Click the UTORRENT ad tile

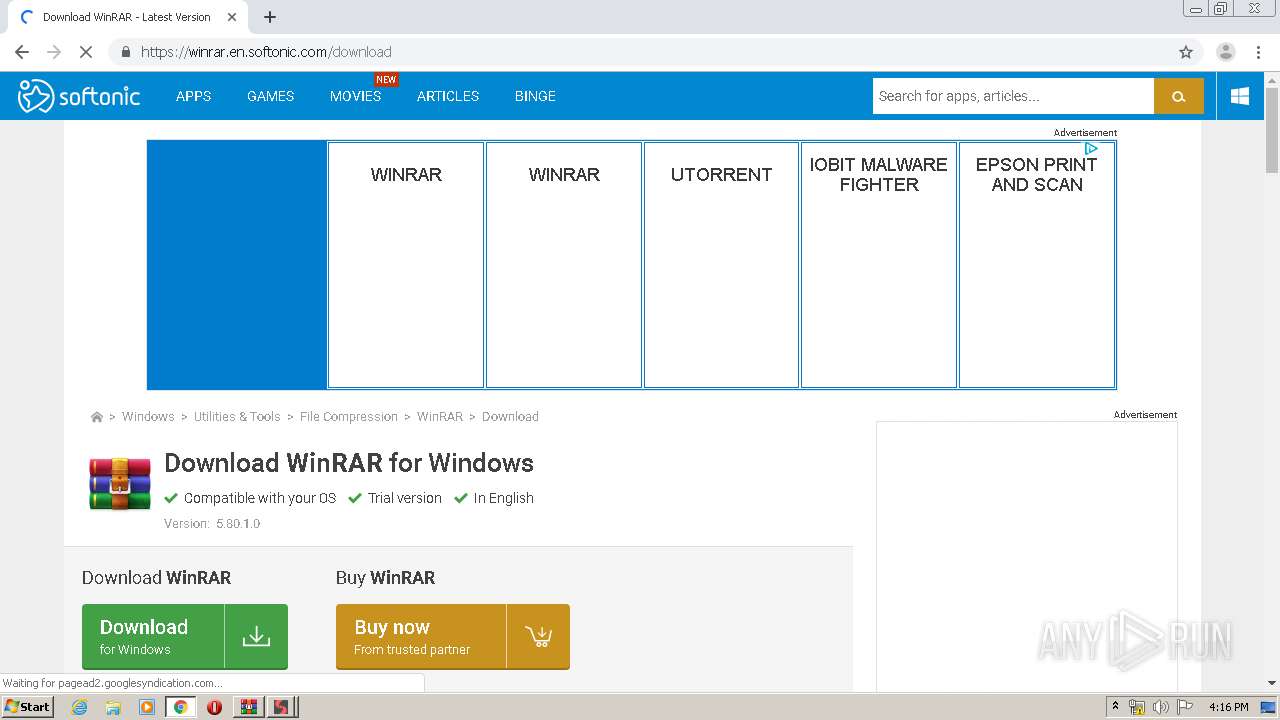click(721, 265)
